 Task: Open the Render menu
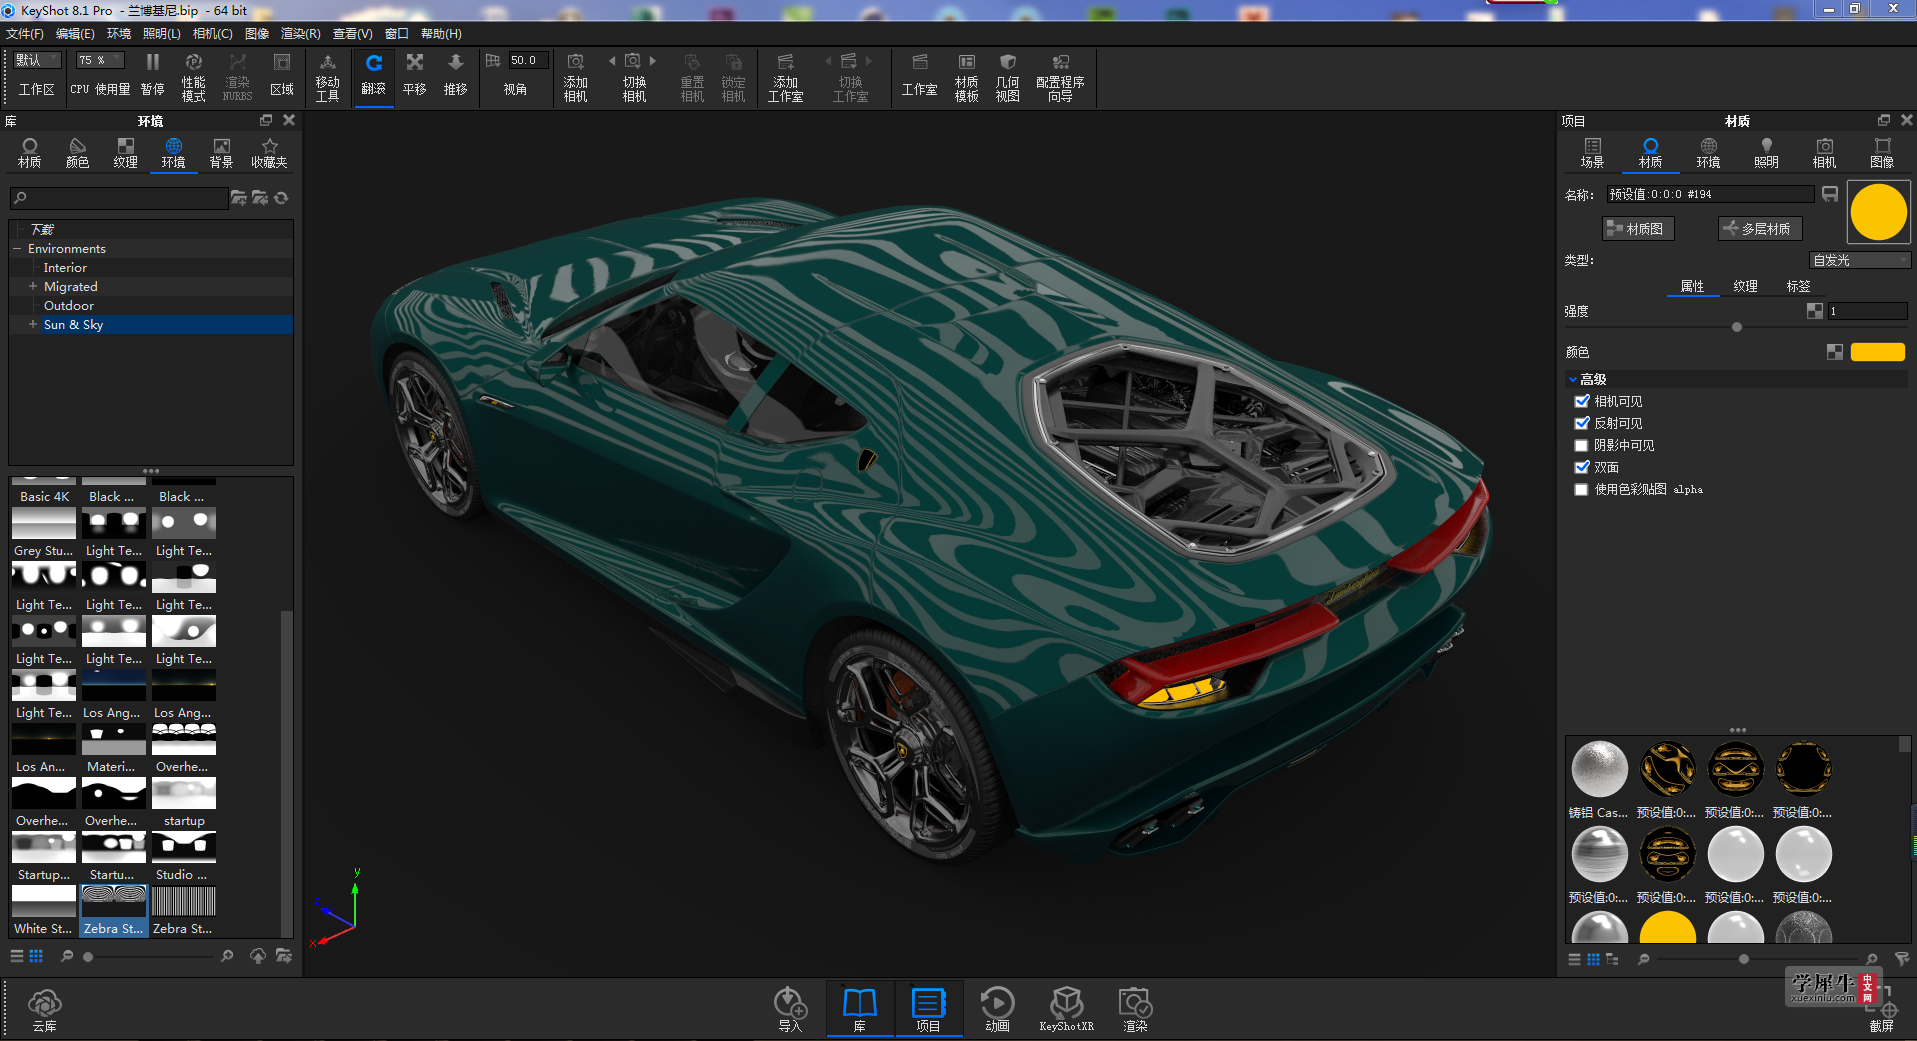[x=300, y=34]
